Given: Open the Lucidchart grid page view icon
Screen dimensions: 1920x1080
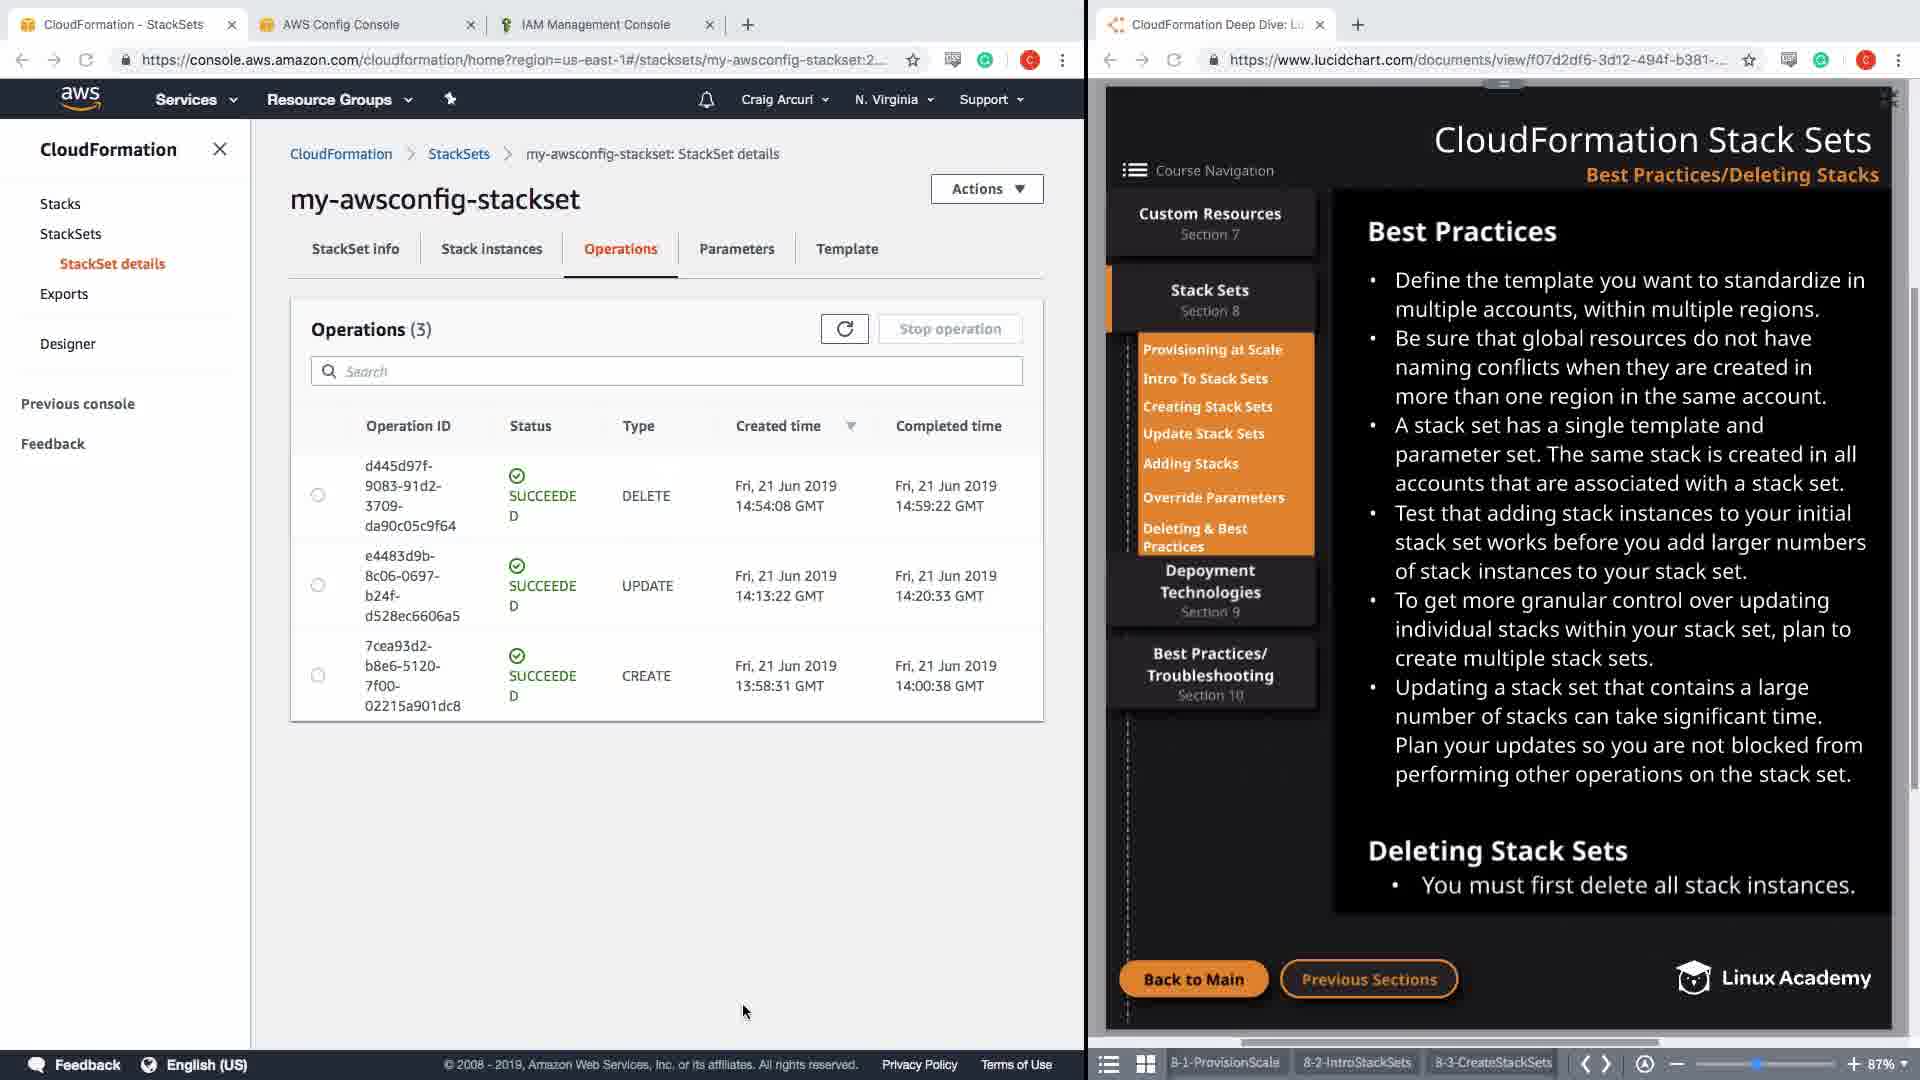Looking at the screenshot, I should tap(1146, 1064).
